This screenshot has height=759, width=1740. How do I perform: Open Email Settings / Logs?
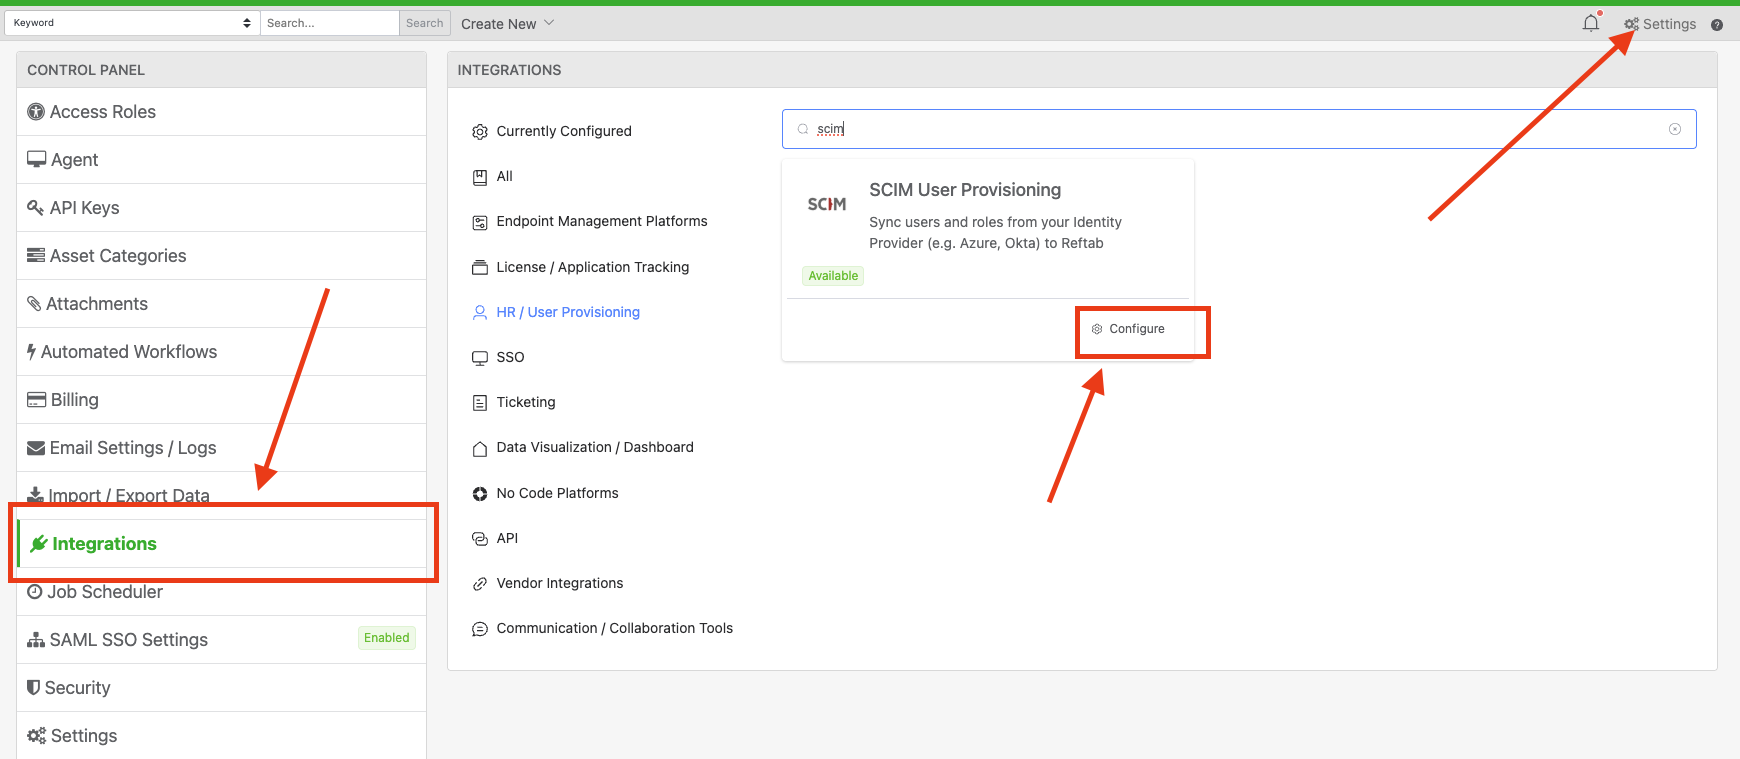tap(221, 448)
